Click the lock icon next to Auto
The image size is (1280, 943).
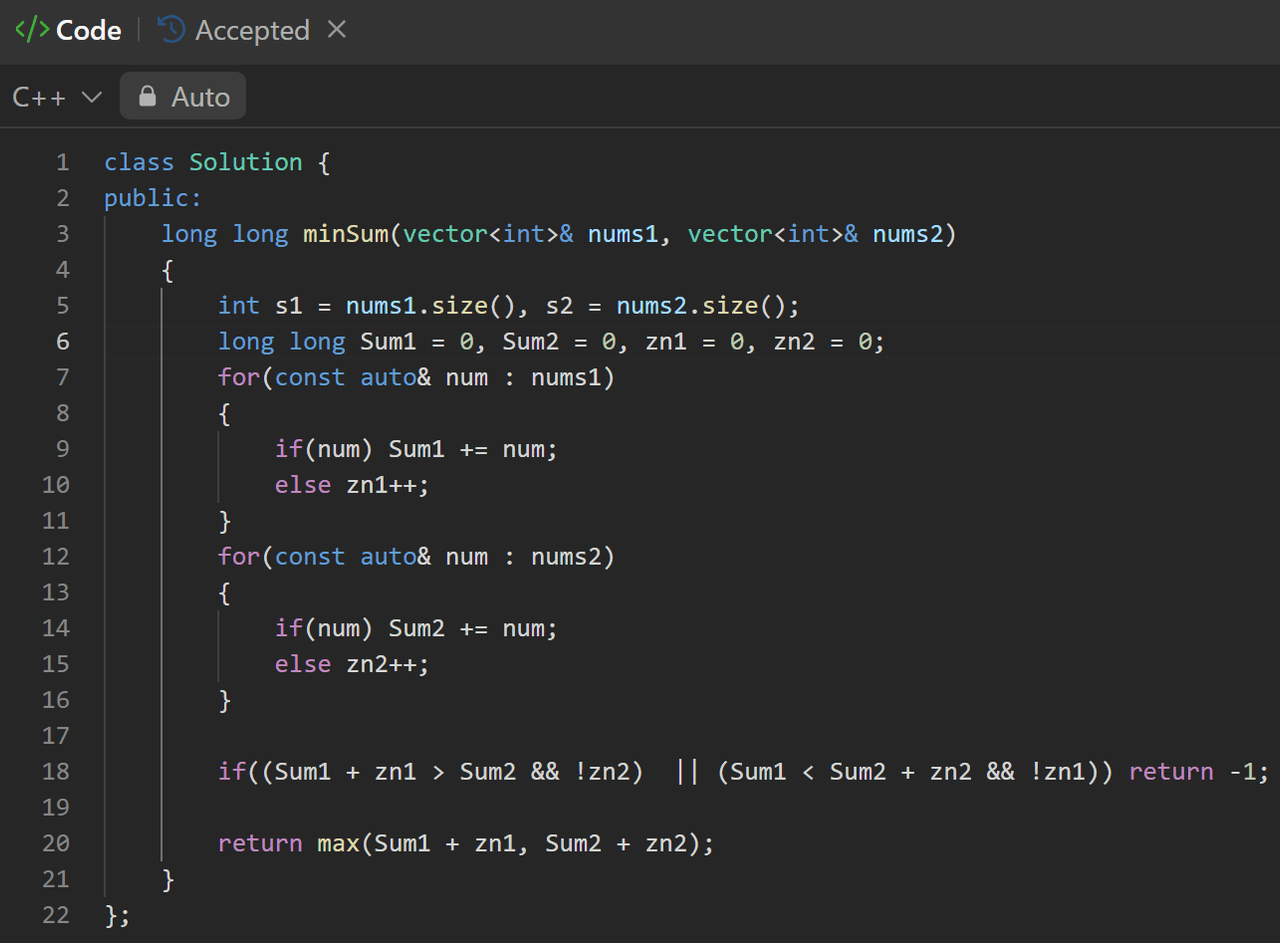tap(148, 97)
